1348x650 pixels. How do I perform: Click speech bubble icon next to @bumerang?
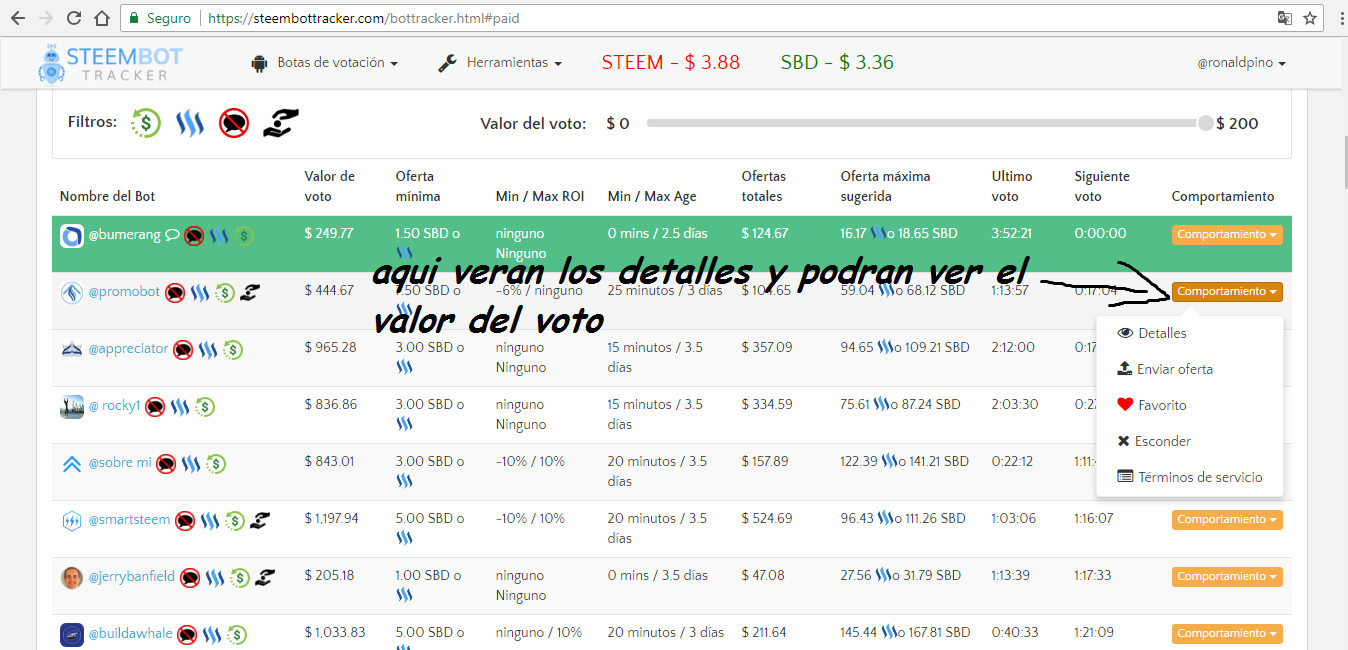coord(172,235)
